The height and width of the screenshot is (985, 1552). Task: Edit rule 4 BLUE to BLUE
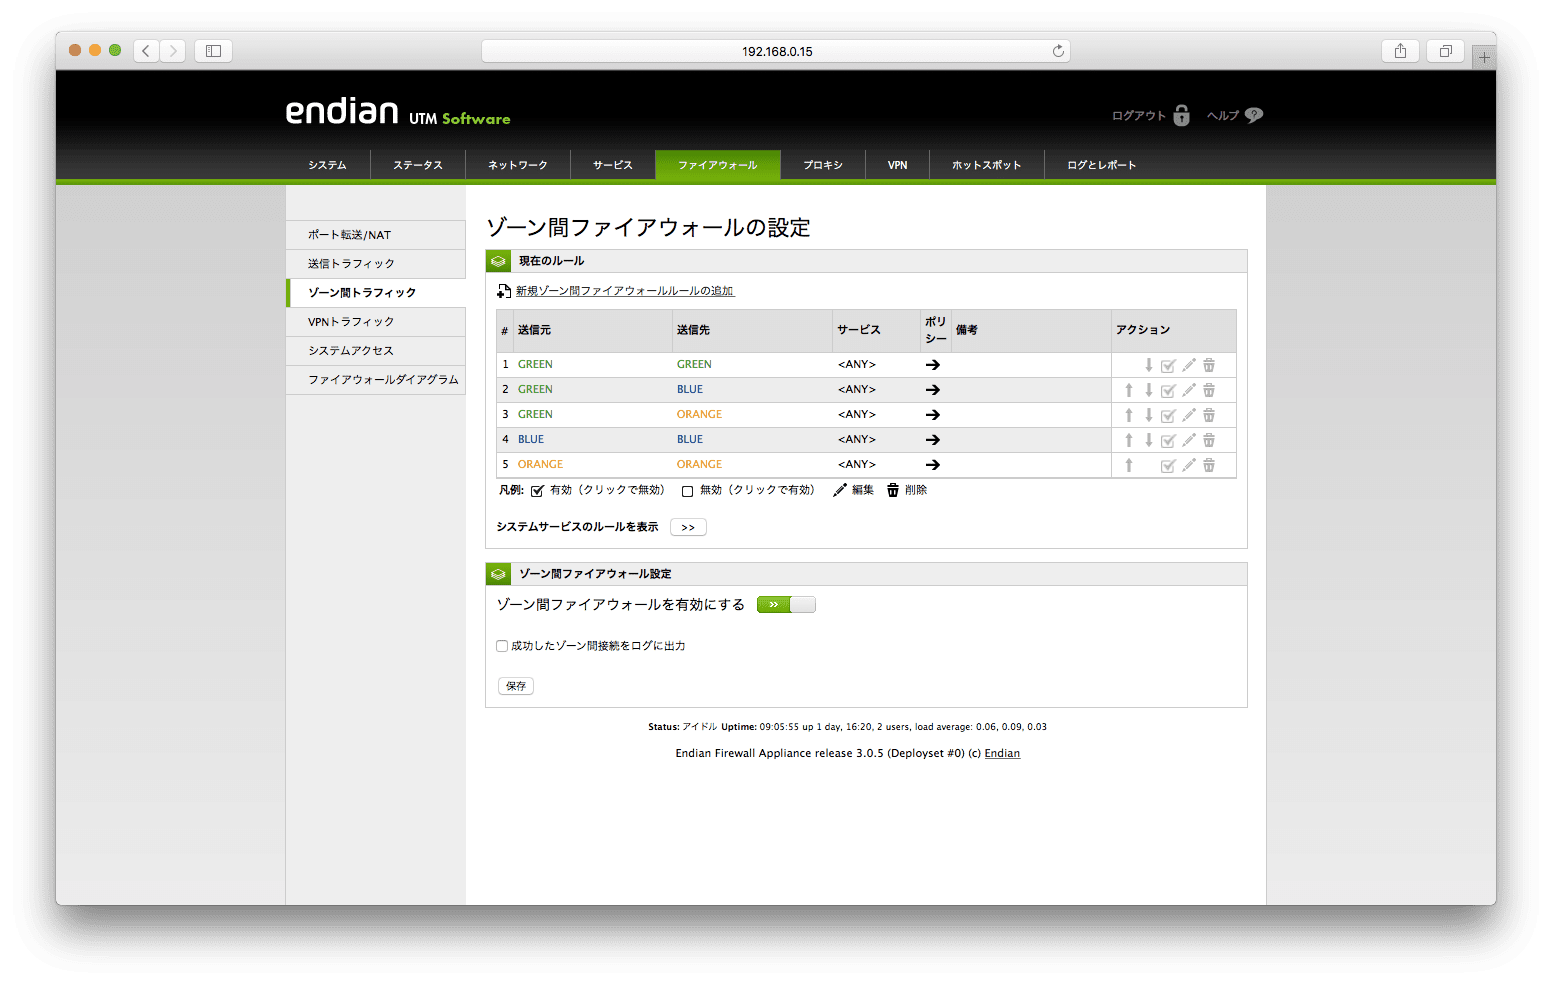(x=1189, y=440)
